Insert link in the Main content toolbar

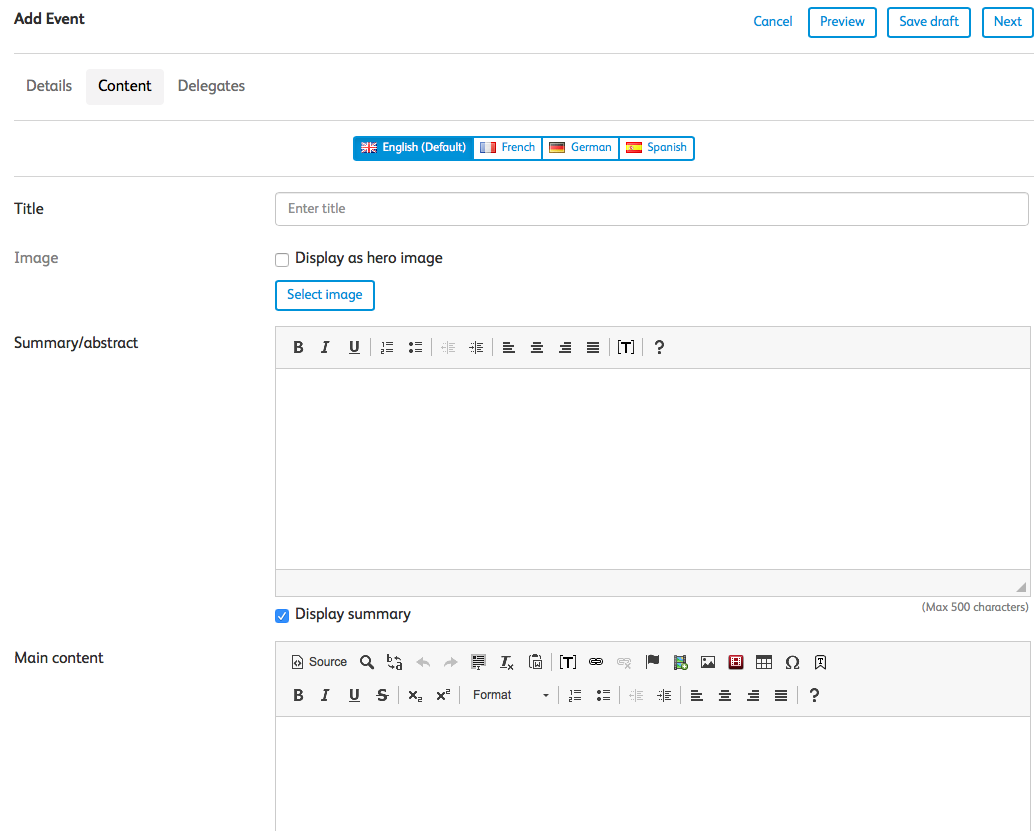point(596,662)
